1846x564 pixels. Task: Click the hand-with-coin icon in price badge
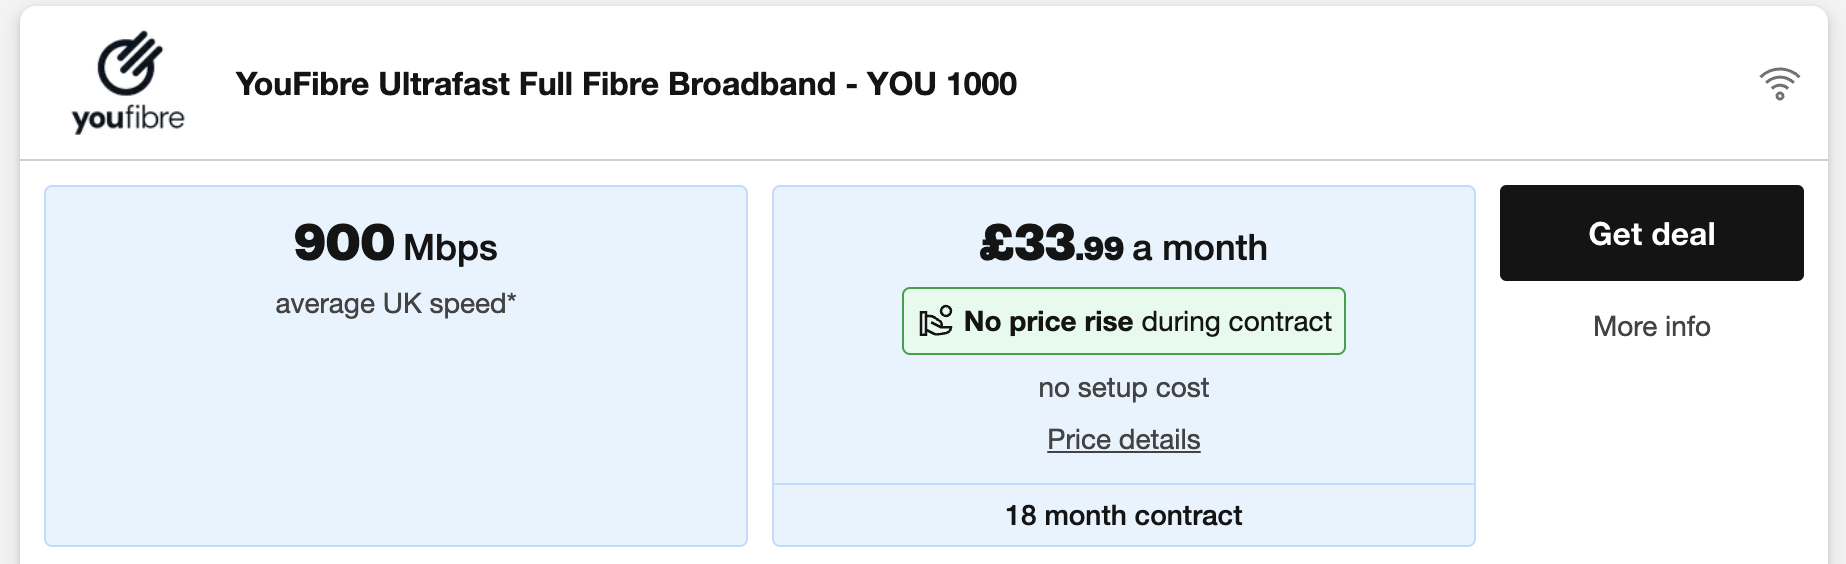pos(936,322)
